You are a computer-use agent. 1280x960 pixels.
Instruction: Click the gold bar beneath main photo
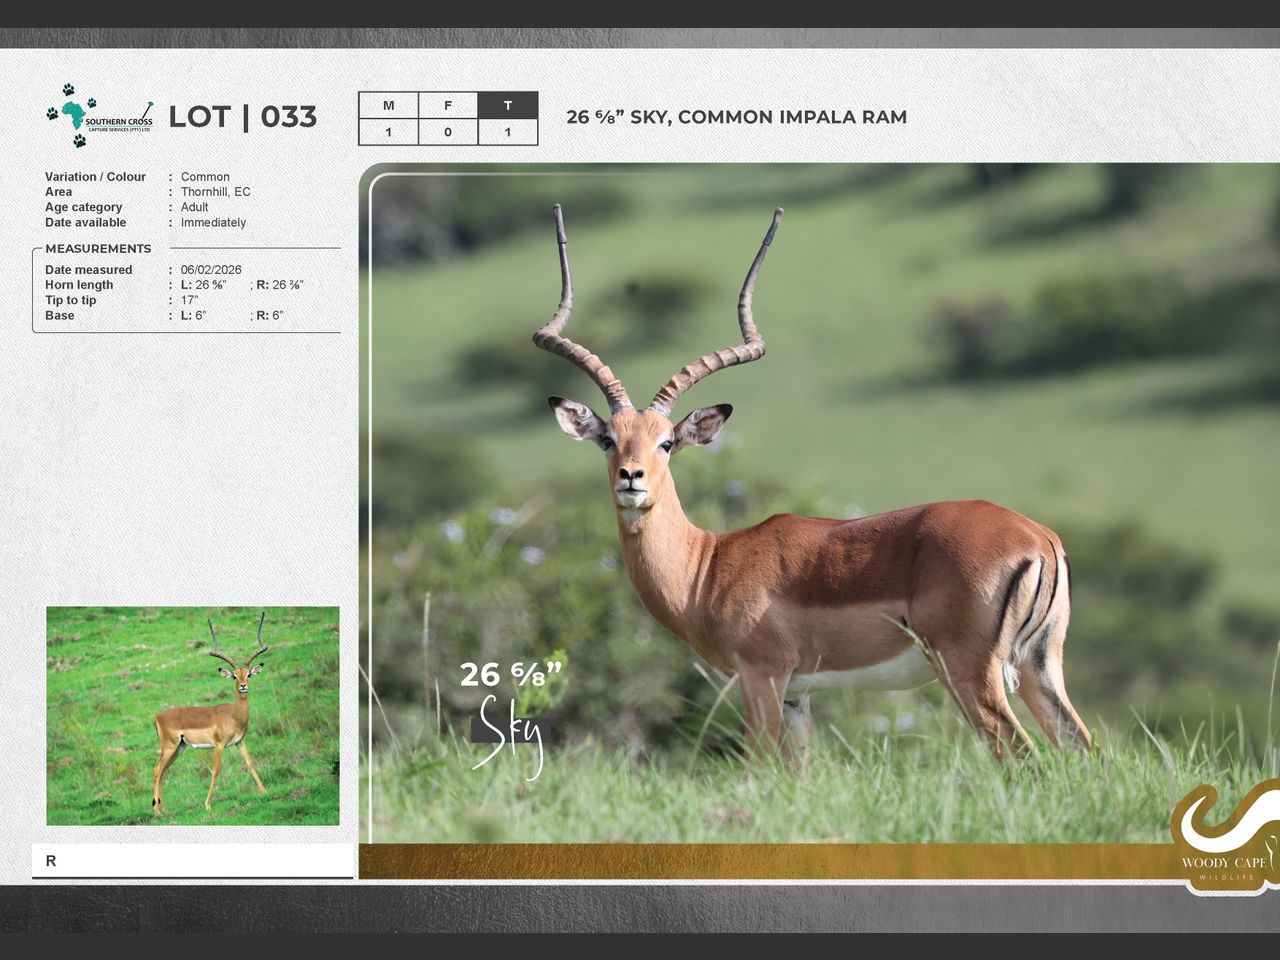click(x=760, y=861)
